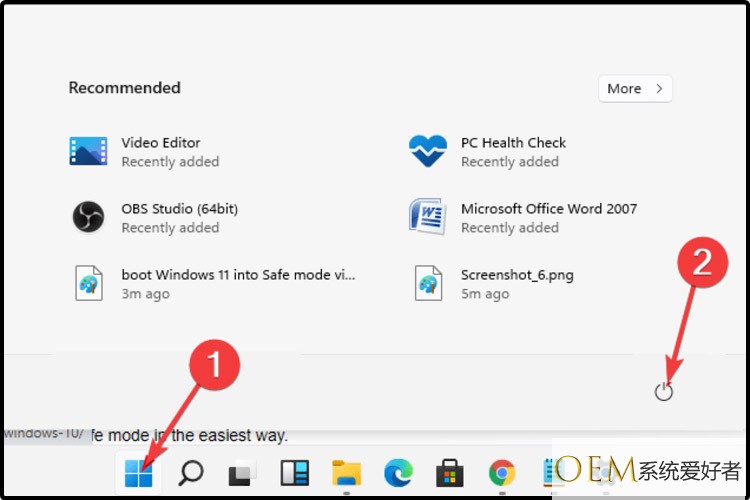Launch File Explorer from the taskbar
Screen dimensions: 750x500
click(346, 473)
